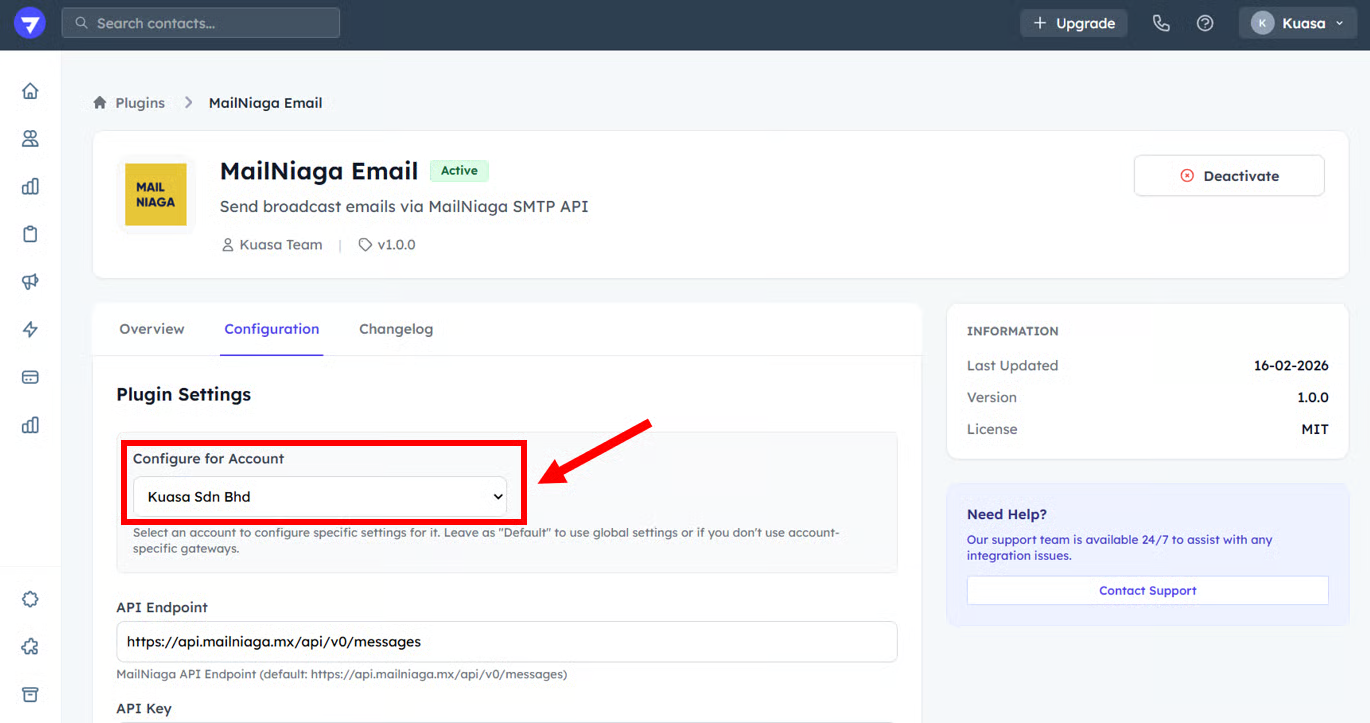Click the clipboard icon in the sidebar
1370x723 pixels.
pos(30,234)
